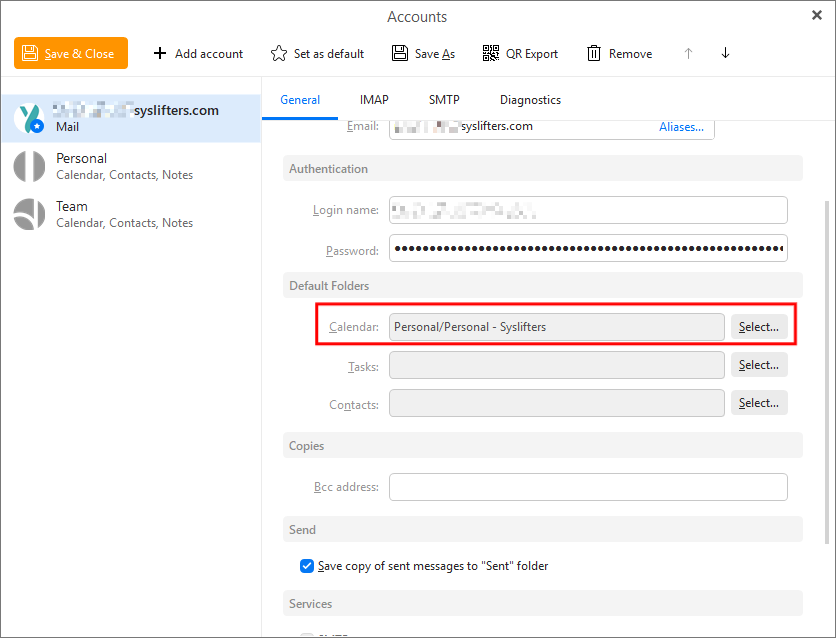Focus the Login name field
The height and width of the screenshot is (638, 836).
point(588,210)
